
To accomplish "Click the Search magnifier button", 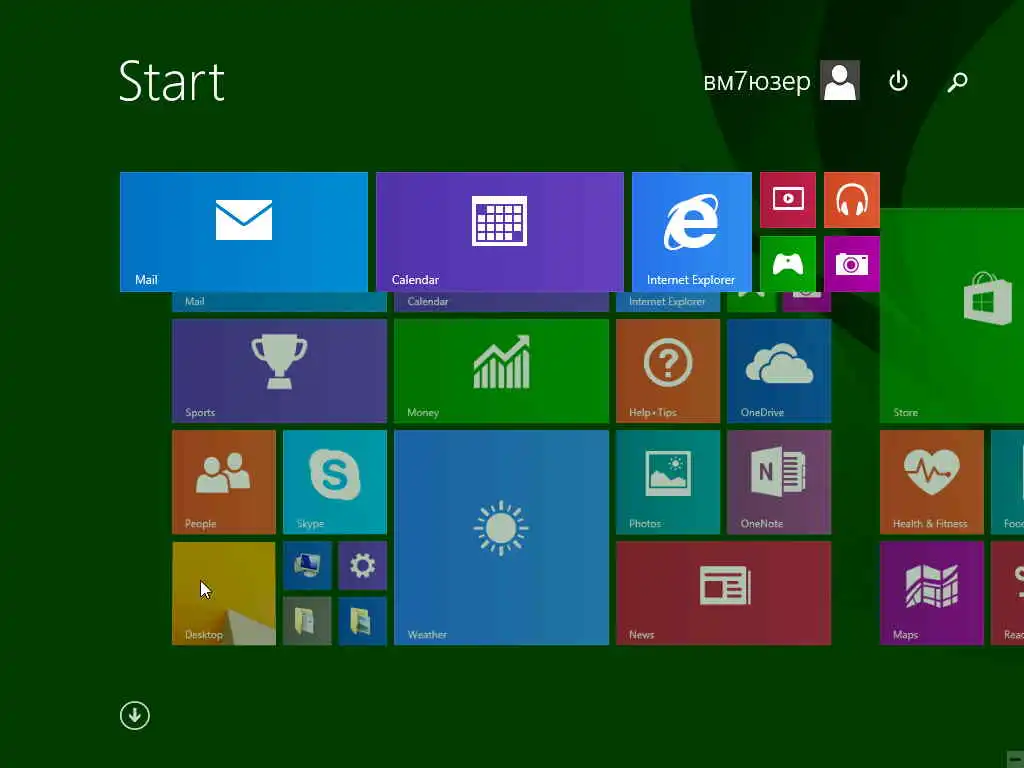I will click(x=957, y=81).
